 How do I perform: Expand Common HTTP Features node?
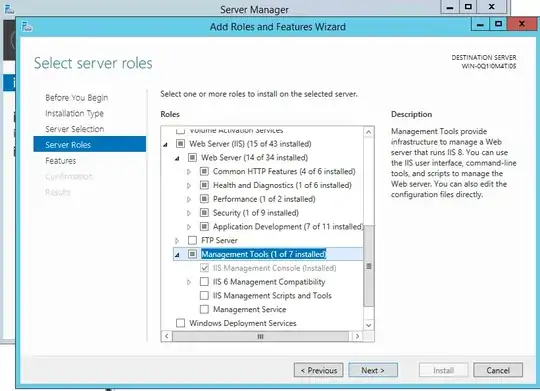(x=189, y=172)
